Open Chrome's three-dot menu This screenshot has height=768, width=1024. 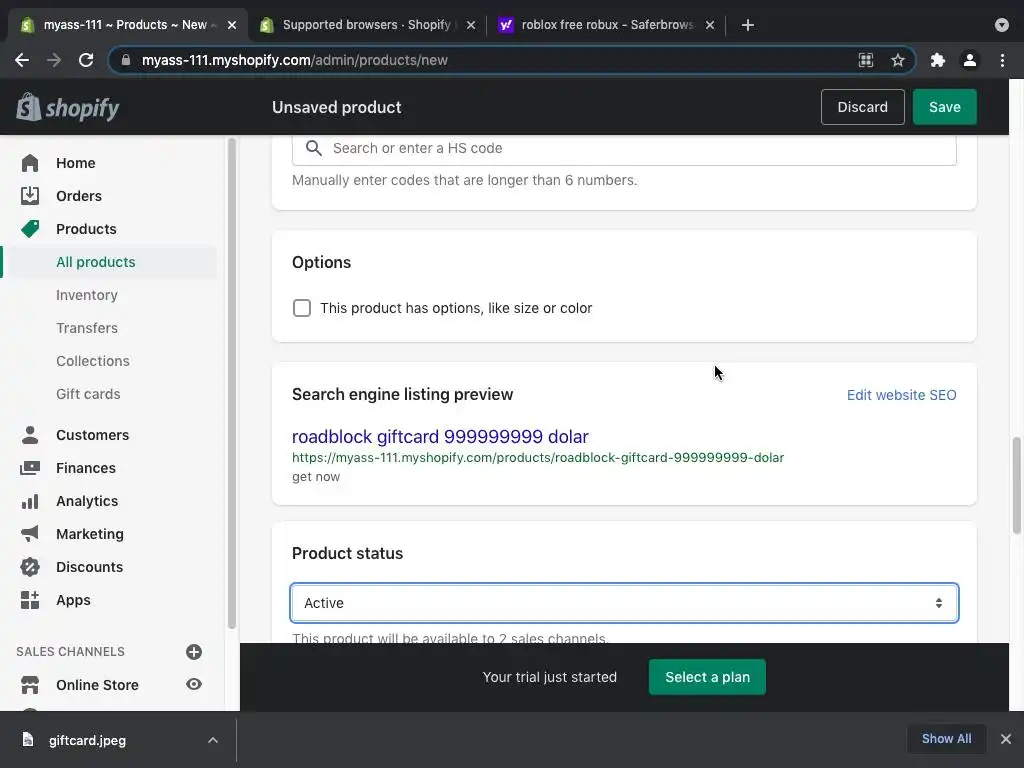pyautogui.click(x=1002, y=60)
